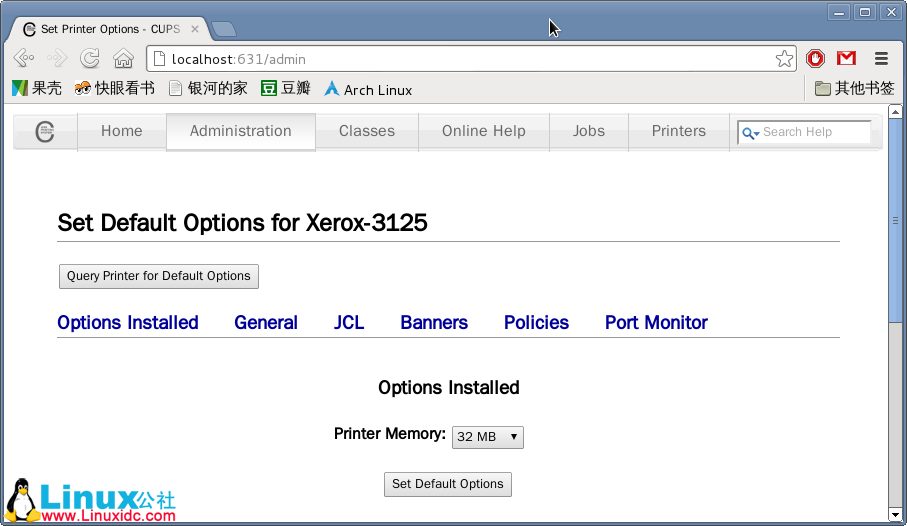The height and width of the screenshot is (526, 907).
Task: Open Chrome hamburger menu
Action: [x=881, y=59]
